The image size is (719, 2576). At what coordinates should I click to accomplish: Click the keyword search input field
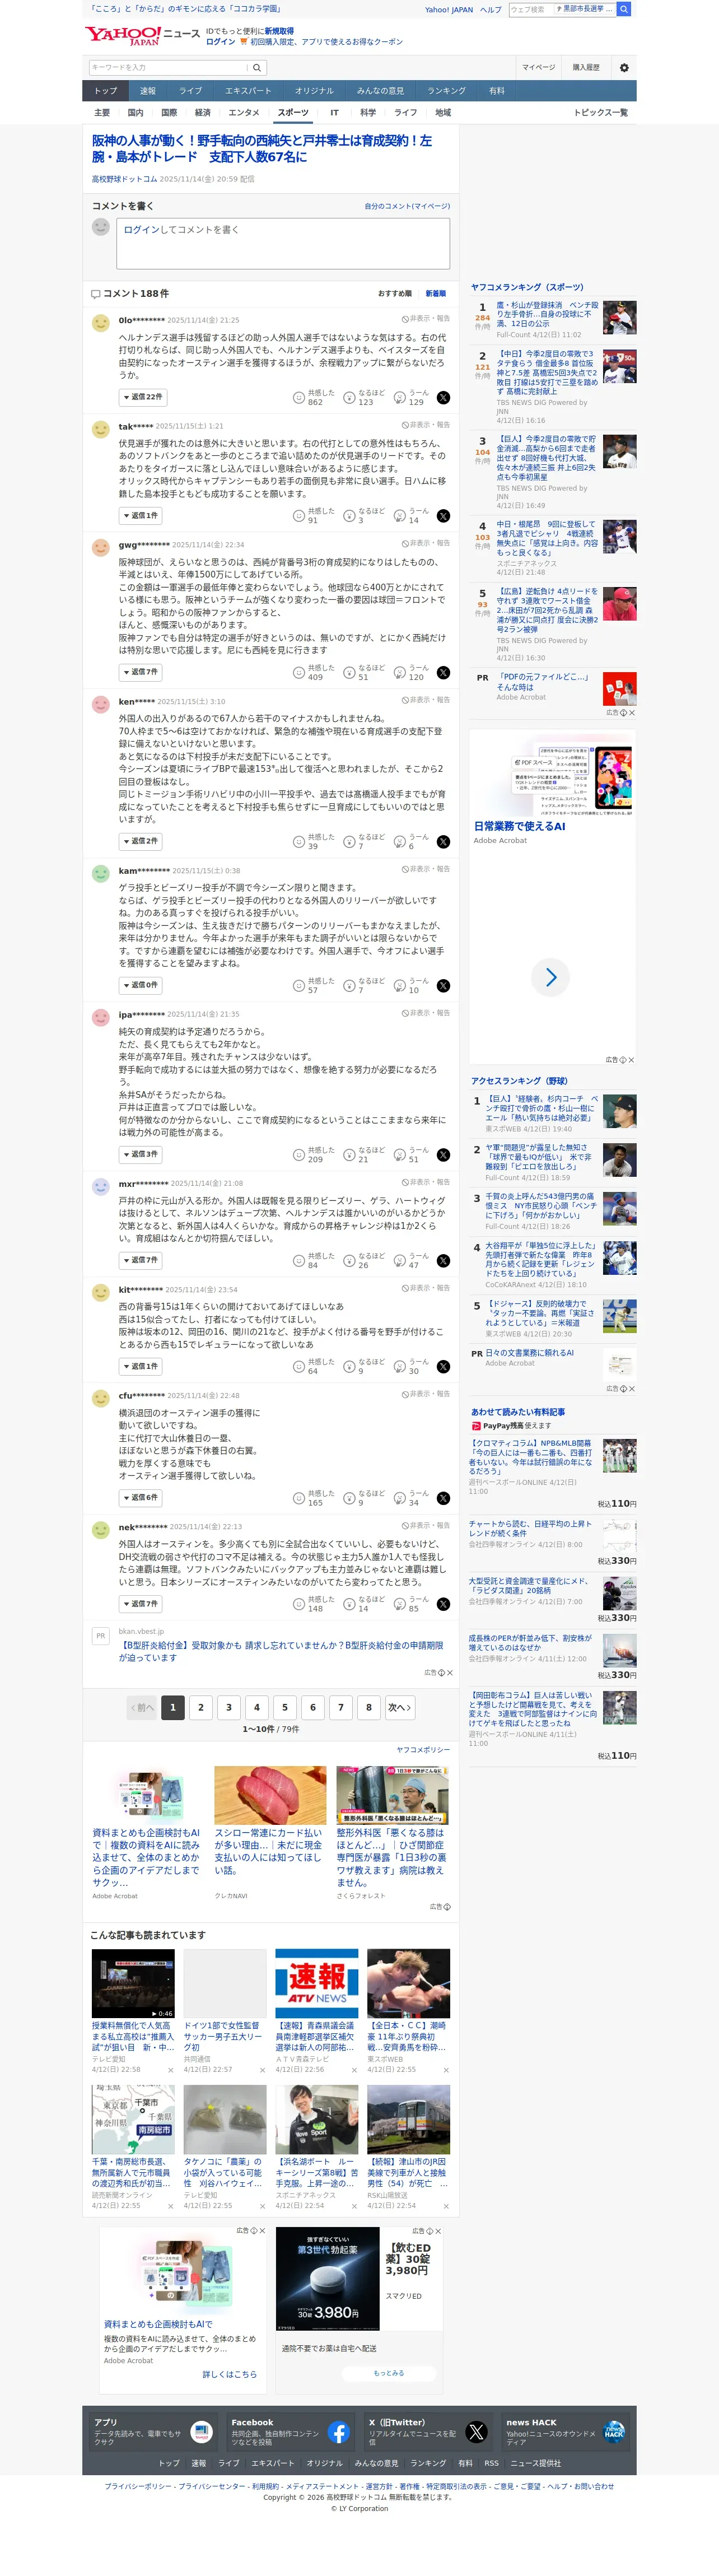coord(168,68)
